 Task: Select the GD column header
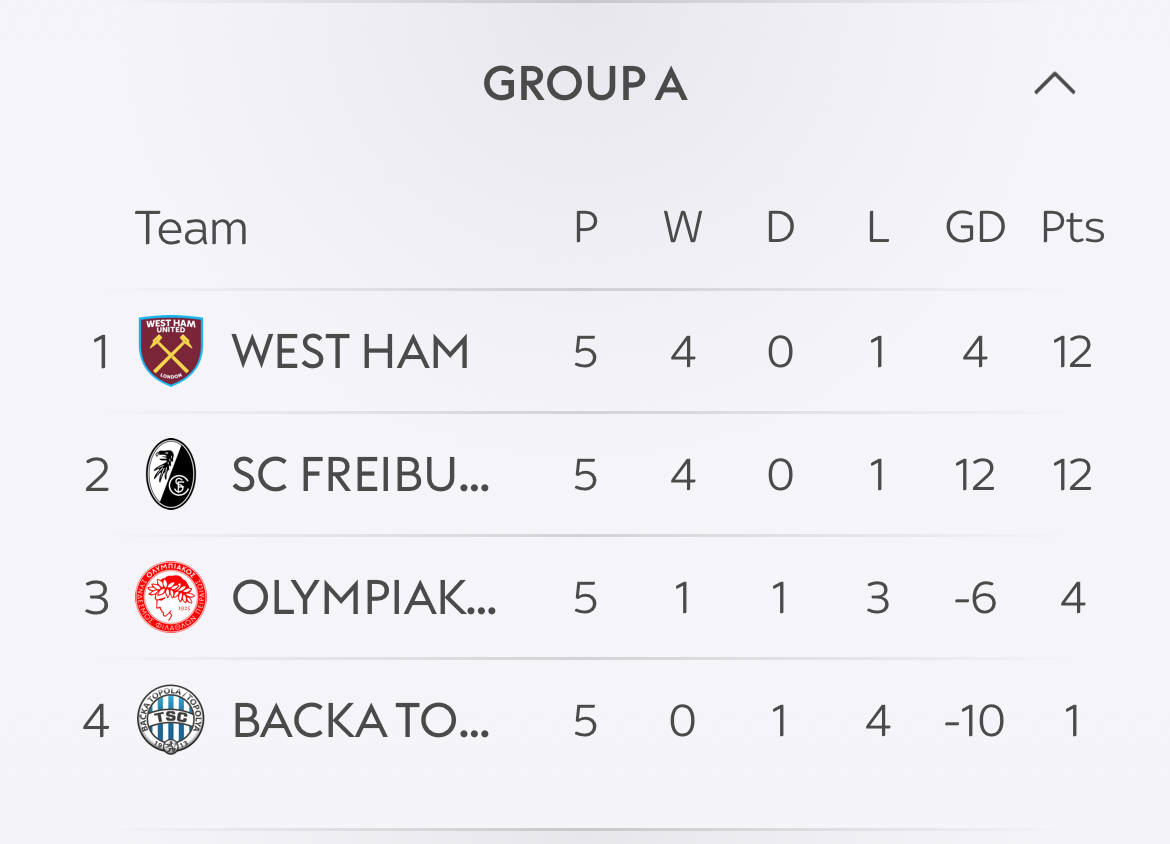click(975, 227)
